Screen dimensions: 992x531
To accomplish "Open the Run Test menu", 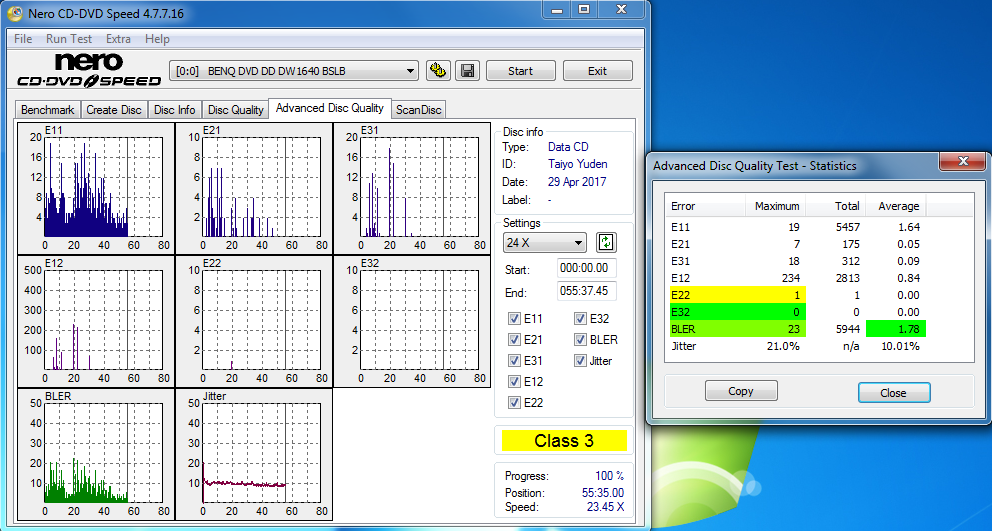I will tap(69, 39).
